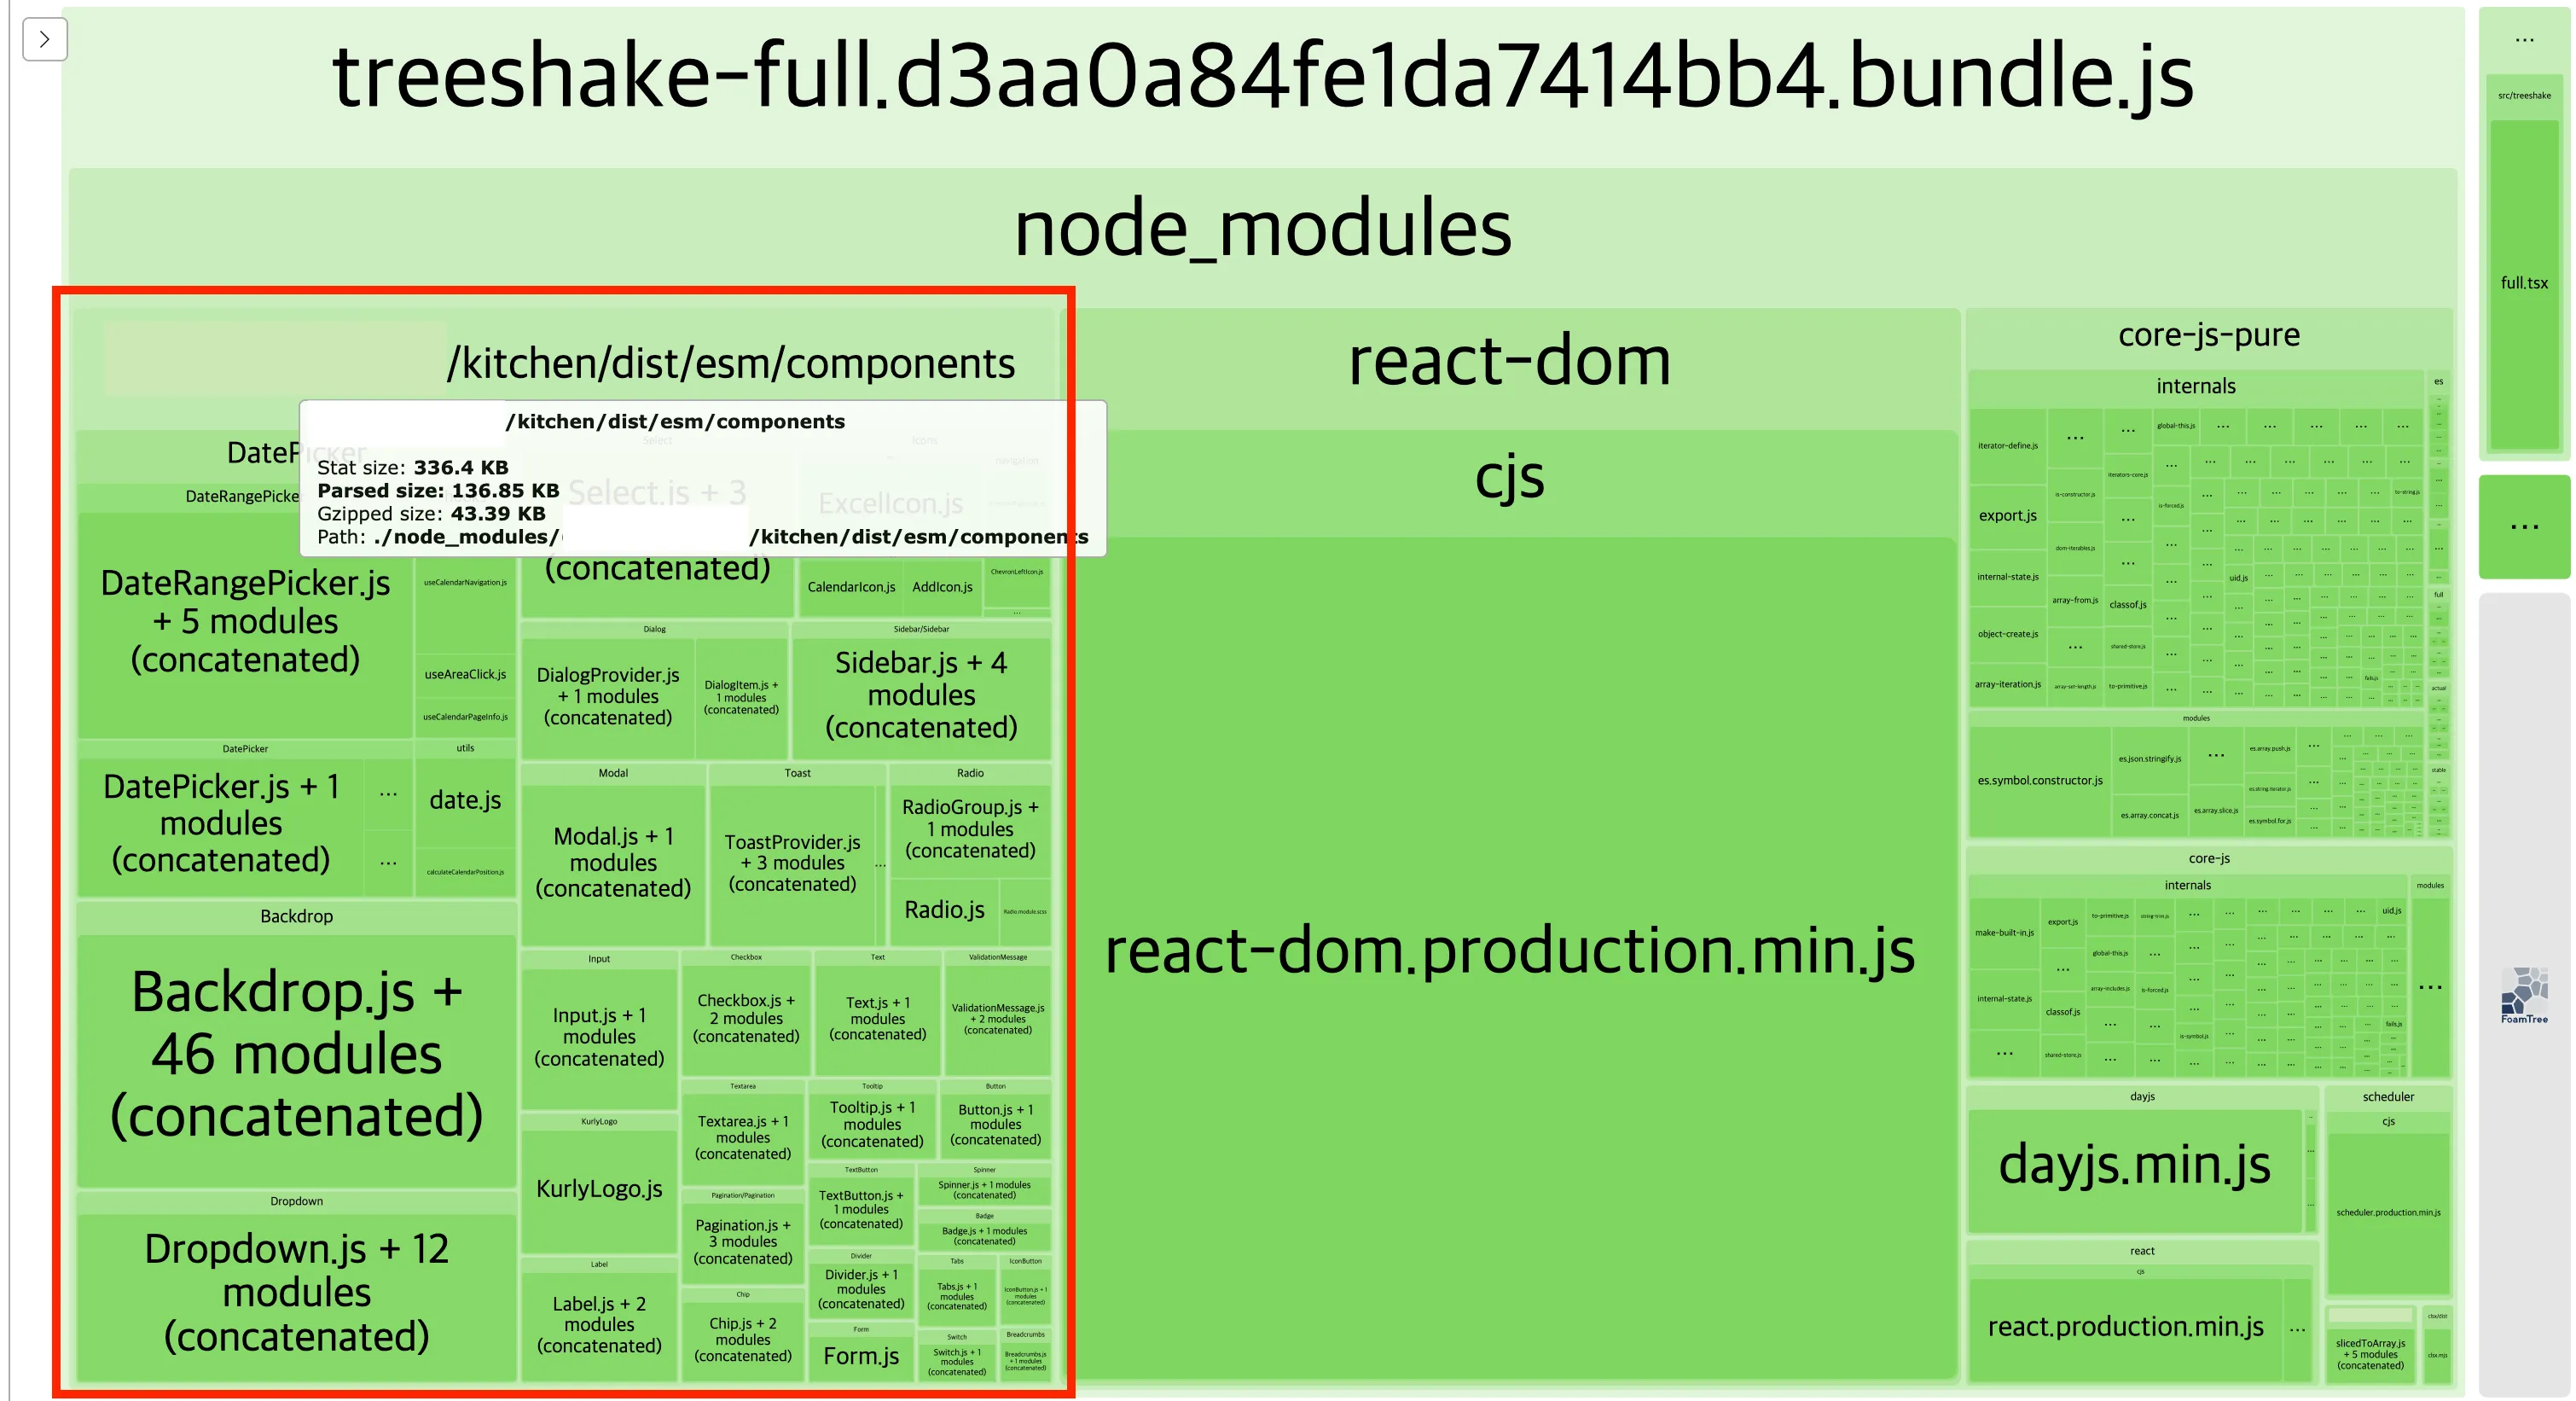The height and width of the screenshot is (1401, 2576).
Task: Click the CalendarIcon.js cell
Action: pos(851,588)
